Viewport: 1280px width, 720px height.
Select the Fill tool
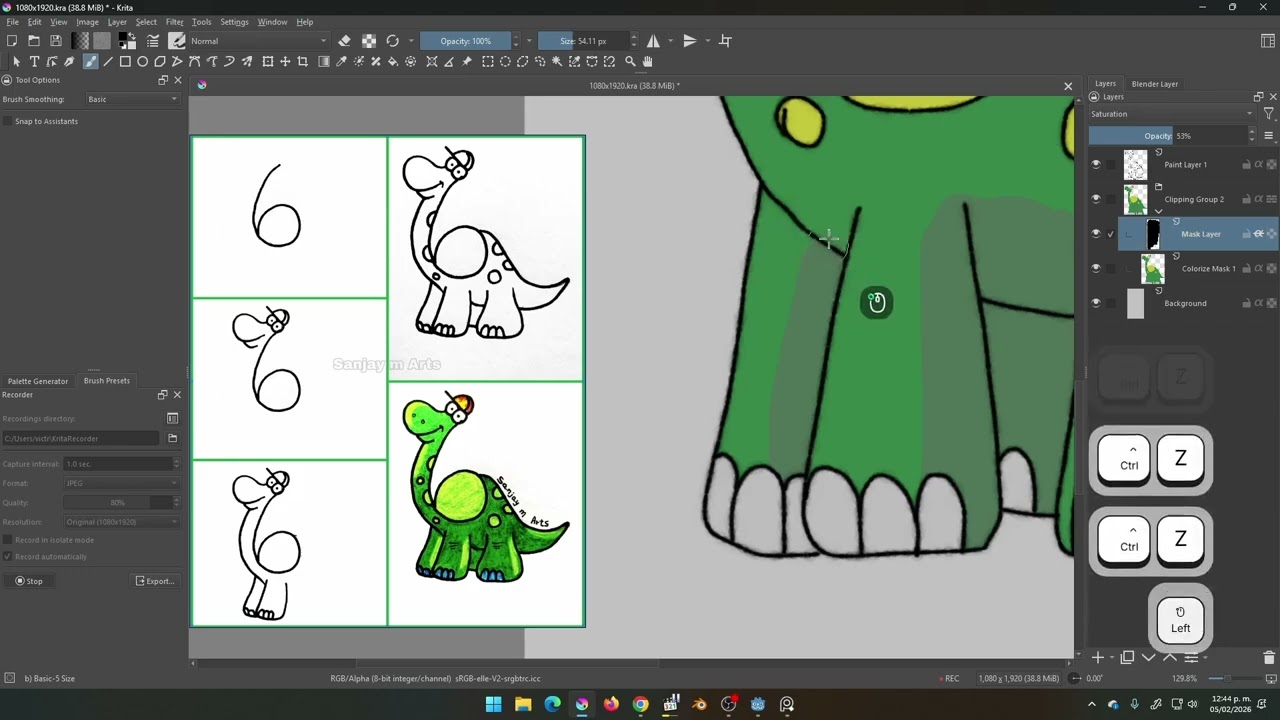[x=393, y=62]
